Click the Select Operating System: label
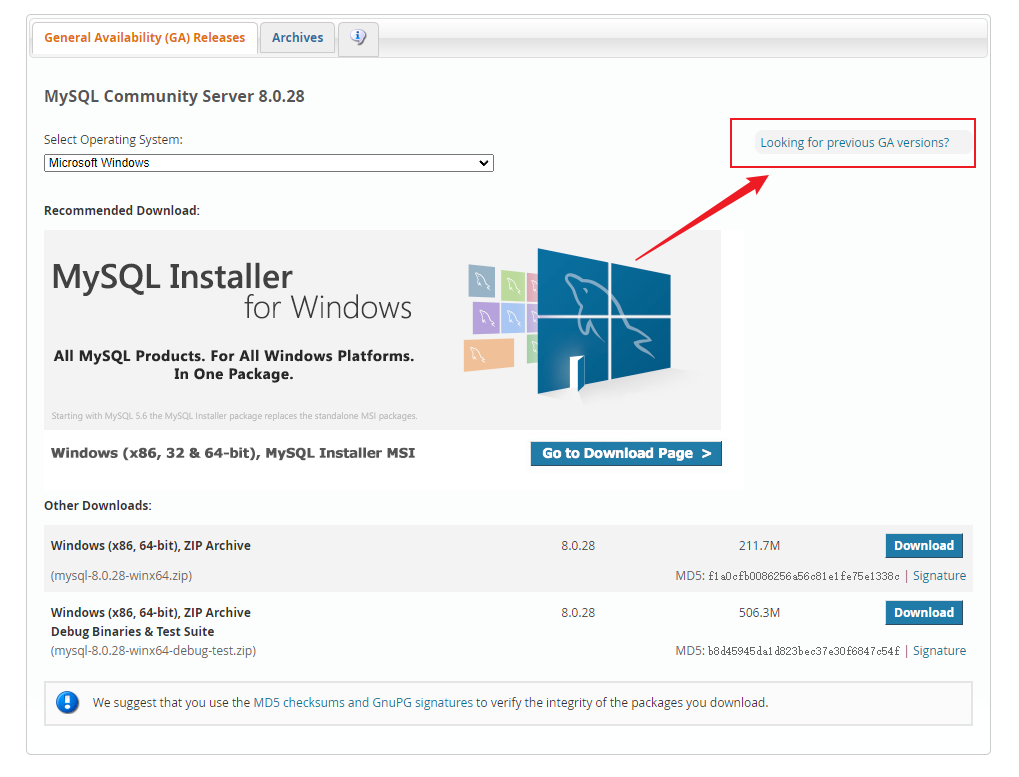Screen dimensions: 1019x777 [x=113, y=140]
